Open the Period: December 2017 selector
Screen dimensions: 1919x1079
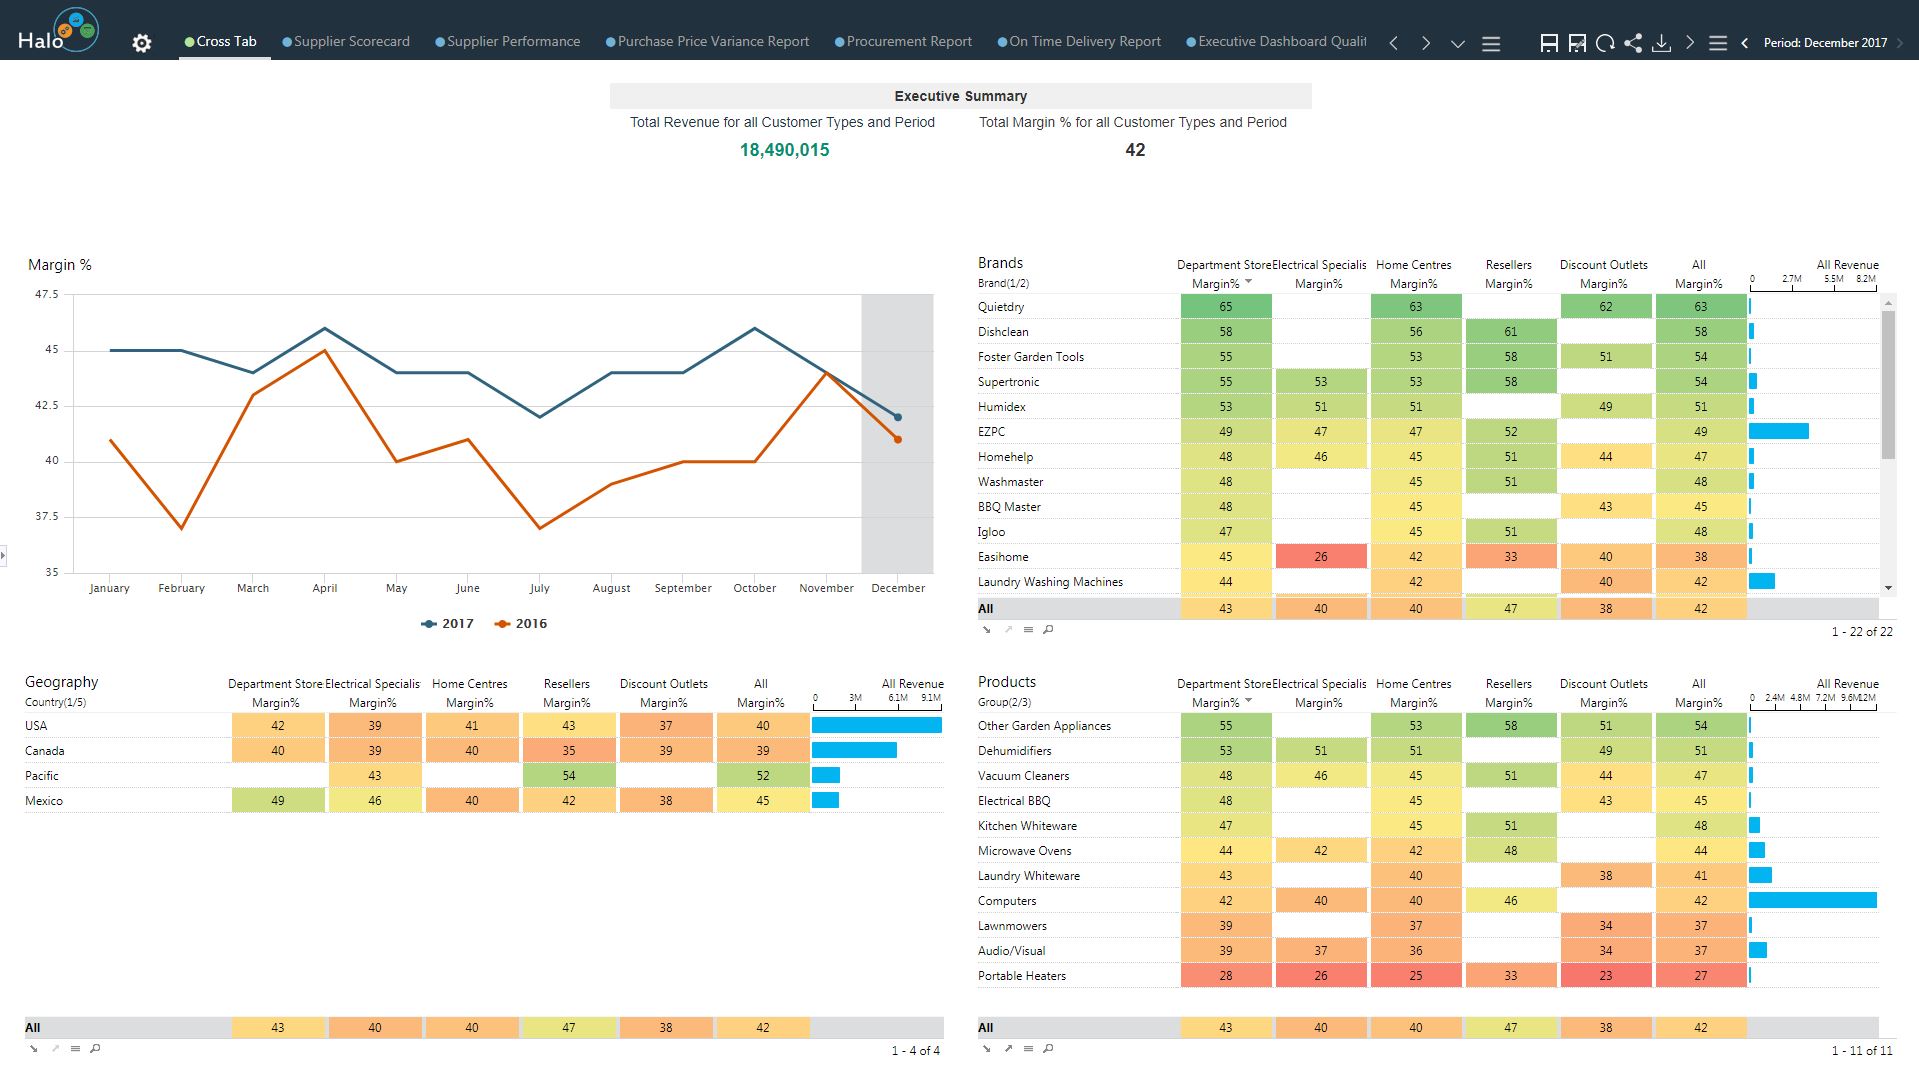tap(1825, 43)
